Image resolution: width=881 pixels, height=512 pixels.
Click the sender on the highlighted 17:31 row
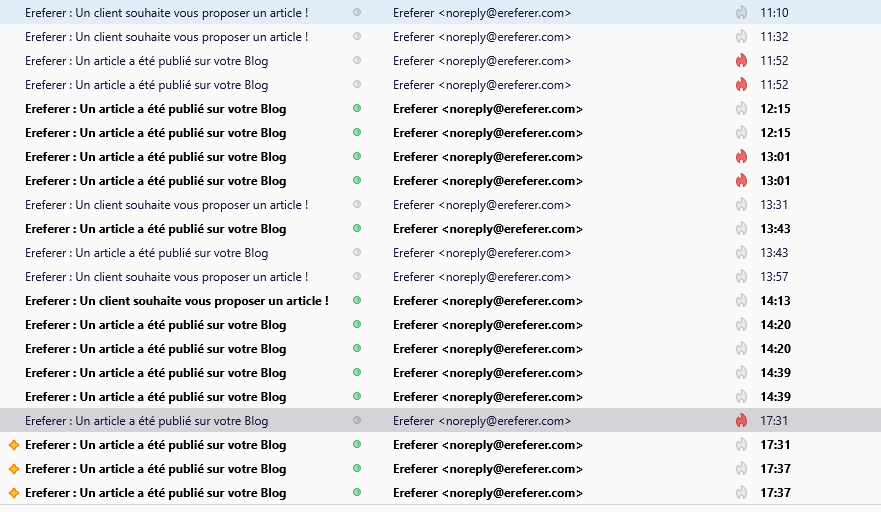[x=482, y=421]
